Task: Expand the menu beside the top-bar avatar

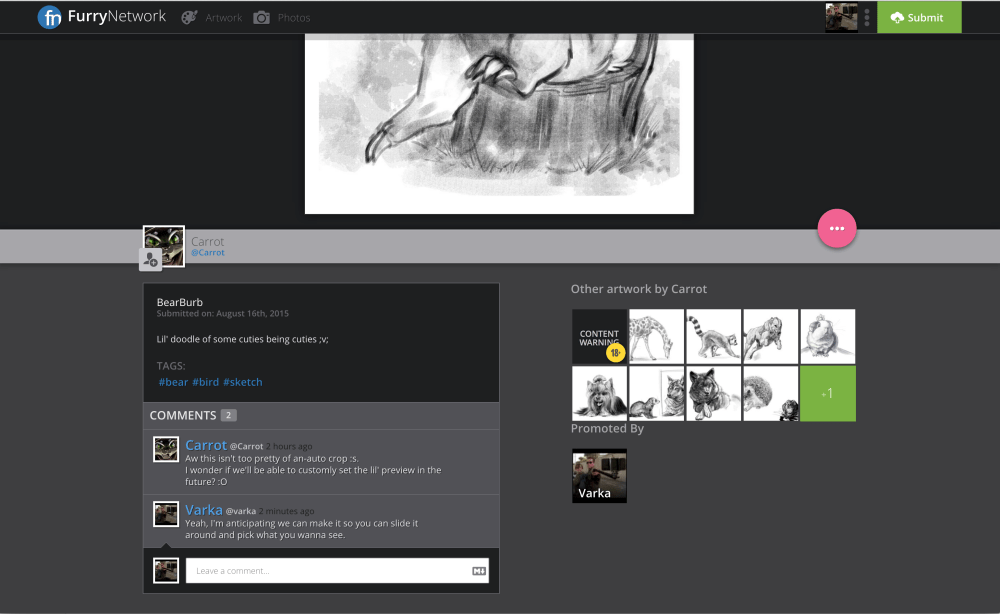Action: click(866, 17)
